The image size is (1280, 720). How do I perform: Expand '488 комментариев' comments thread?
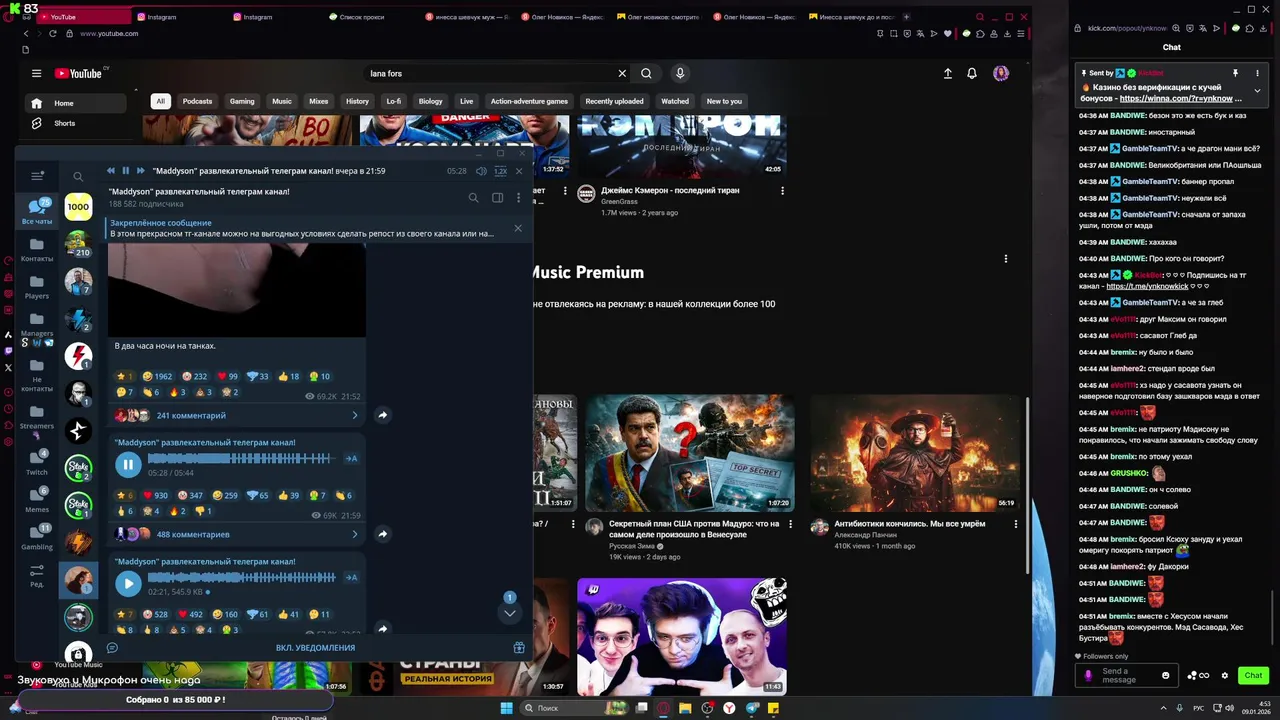coord(236,534)
